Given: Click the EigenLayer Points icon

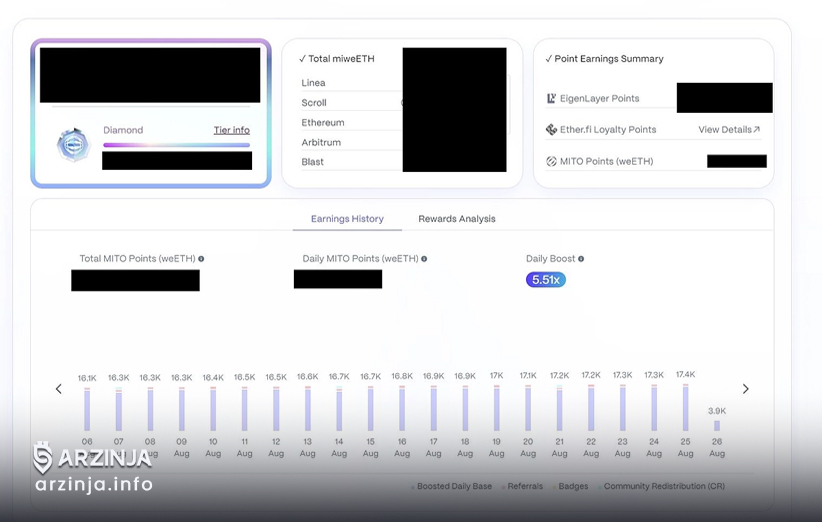Looking at the screenshot, I should 551,98.
